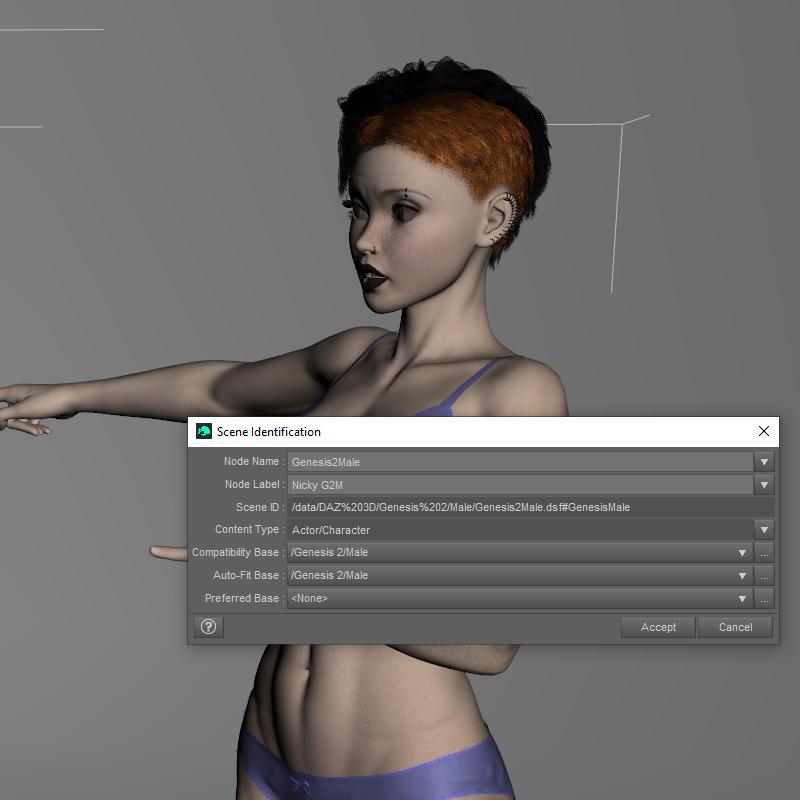This screenshot has height=800, width=800.
Task: Open the Content Type dropdown arrow
Action: tap(764, 530)
